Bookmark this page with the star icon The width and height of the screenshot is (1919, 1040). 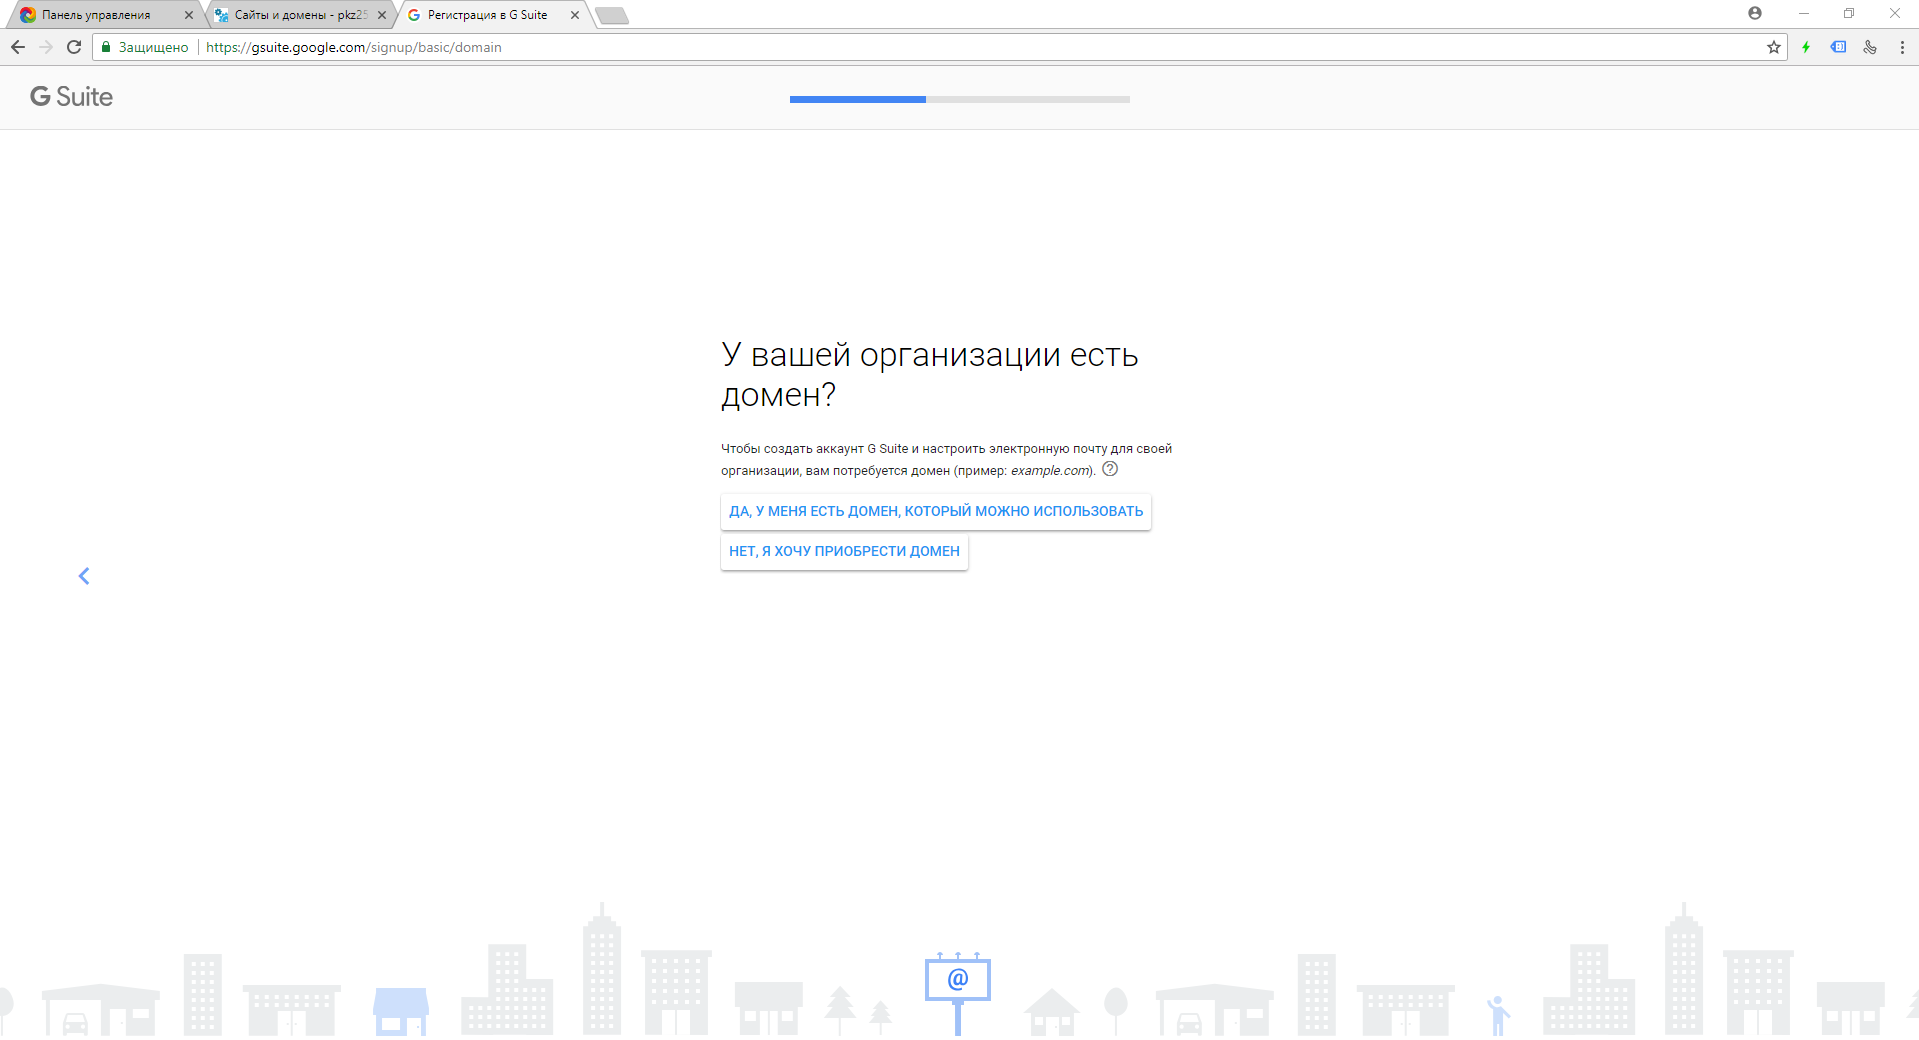coord(1773,47)
